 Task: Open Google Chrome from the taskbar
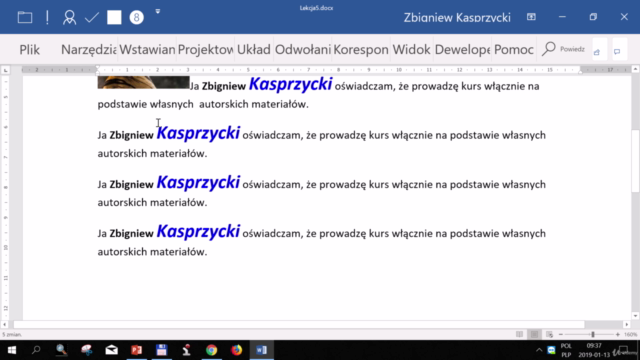coord(211,350)
